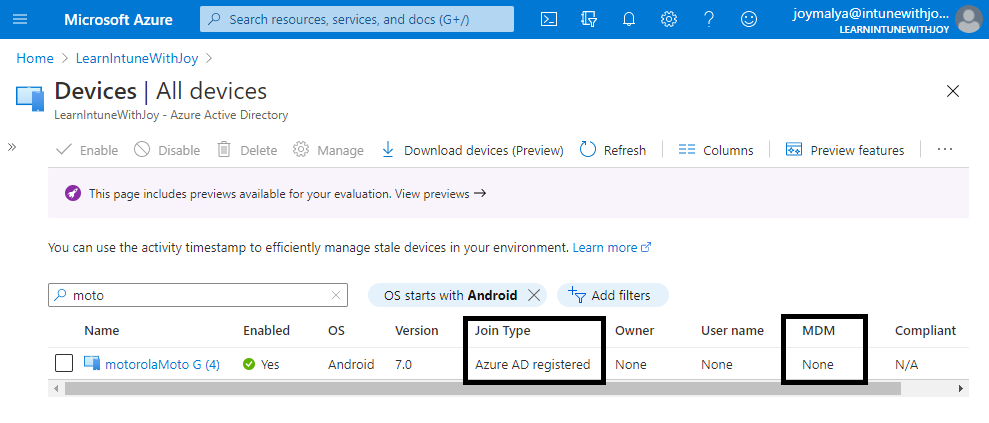
Task: Click the device search field containing moto
Action: 198,295
